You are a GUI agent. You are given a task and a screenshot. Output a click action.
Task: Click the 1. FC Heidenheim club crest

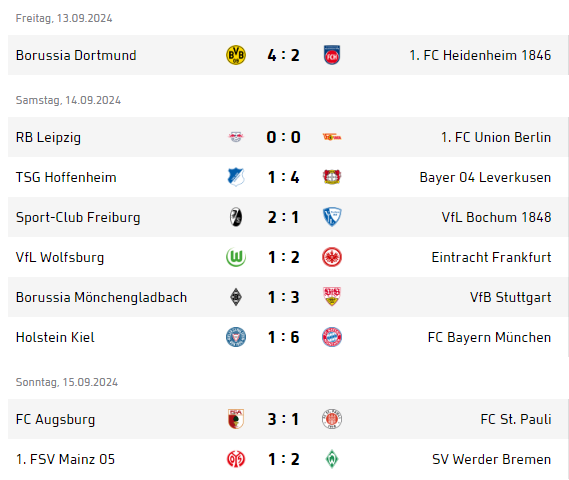[332, 55]
